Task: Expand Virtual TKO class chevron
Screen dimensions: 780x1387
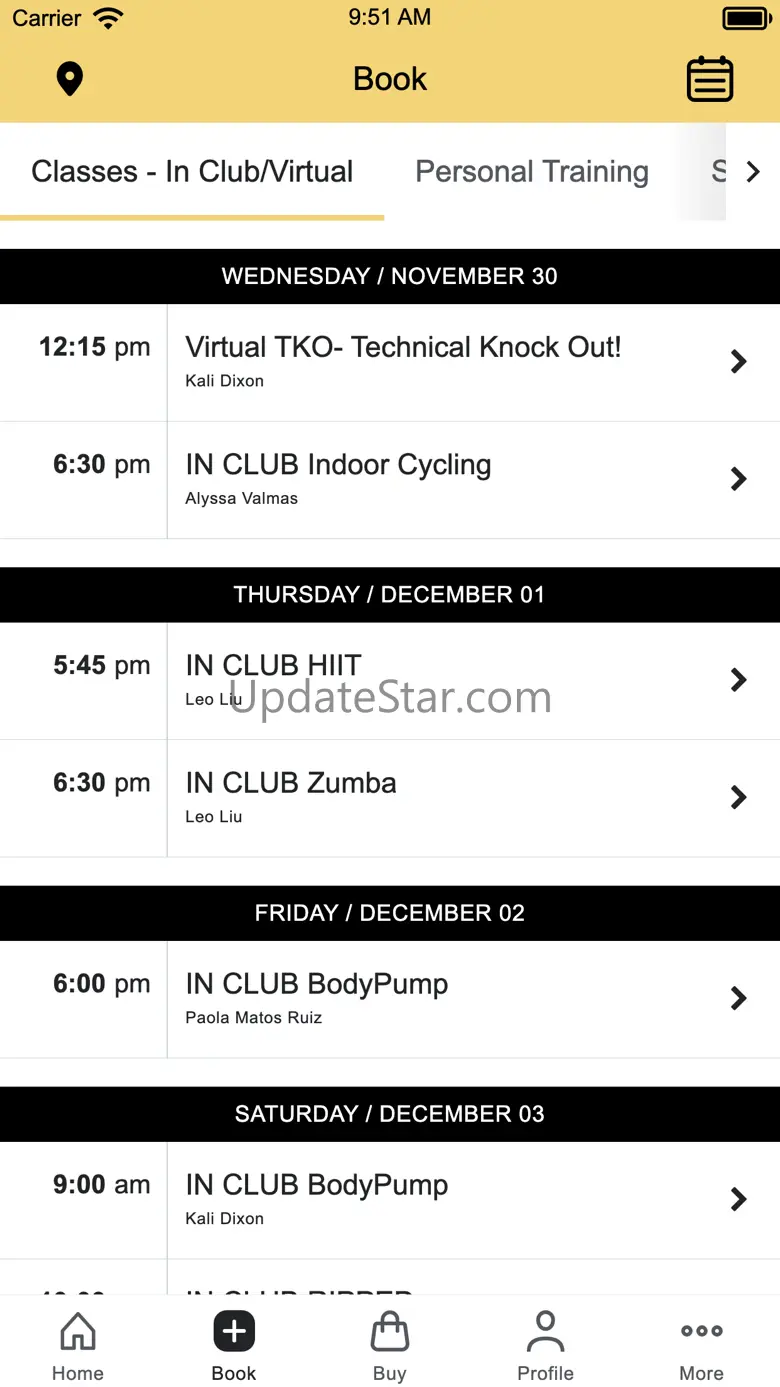Action: click(739, 361)
